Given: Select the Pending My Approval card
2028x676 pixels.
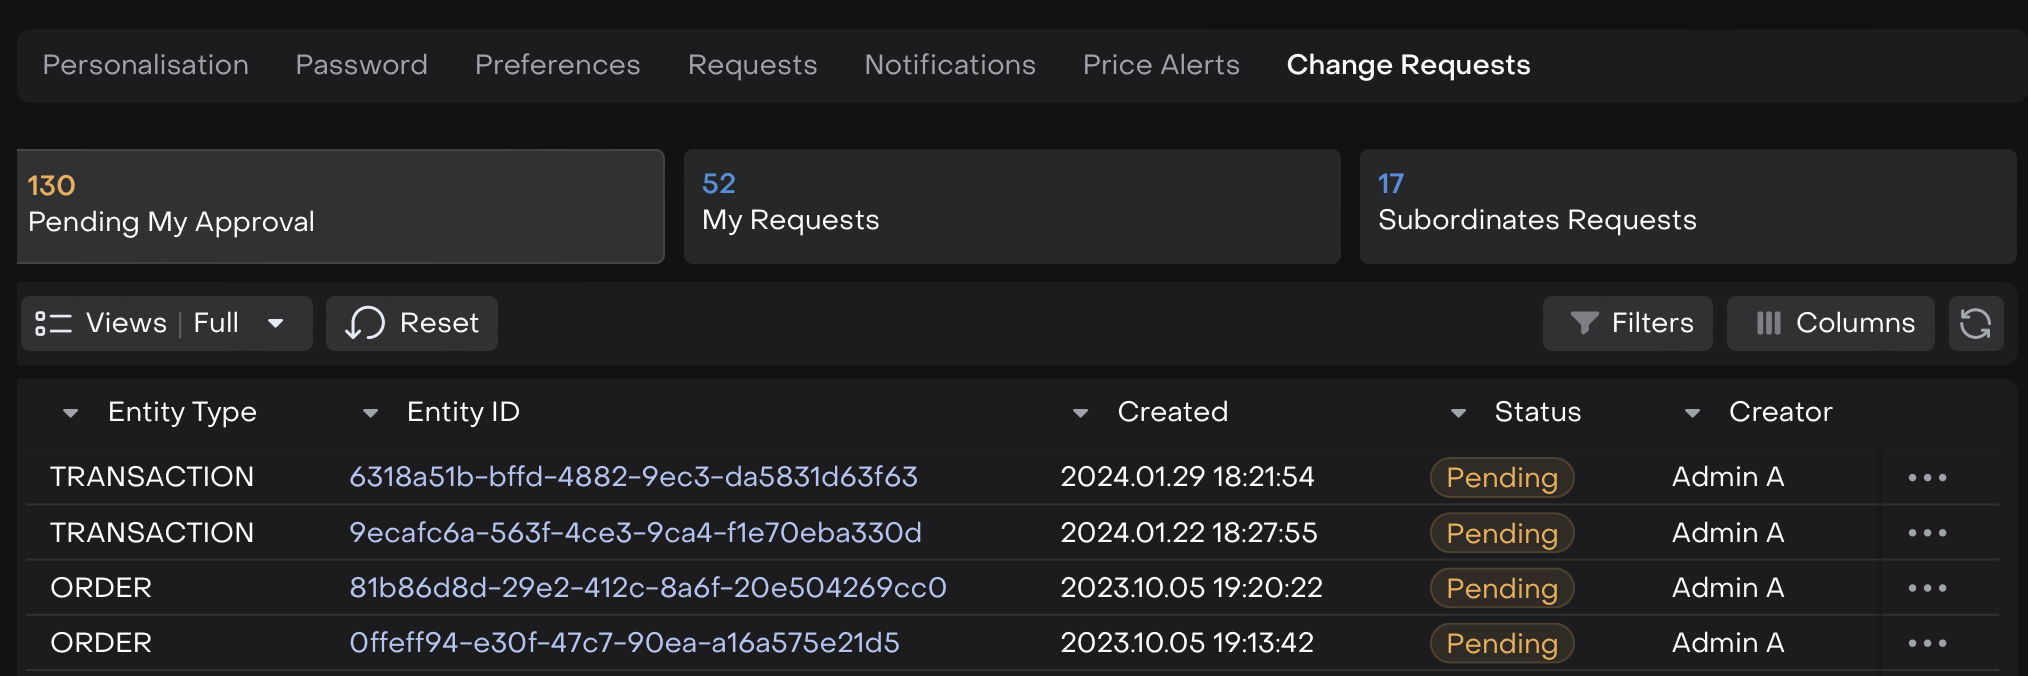Looking at the screenshot, I should [340, 206].
